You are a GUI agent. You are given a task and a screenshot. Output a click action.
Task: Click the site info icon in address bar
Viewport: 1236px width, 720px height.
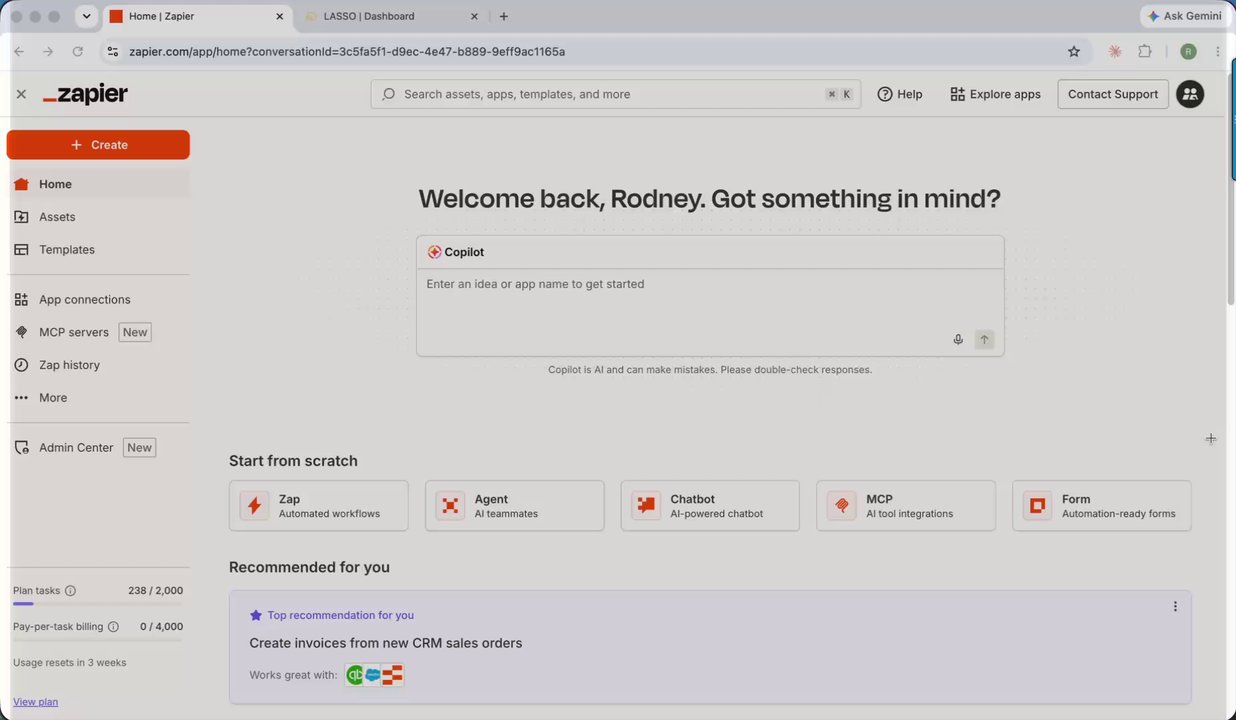coord(112,51)
